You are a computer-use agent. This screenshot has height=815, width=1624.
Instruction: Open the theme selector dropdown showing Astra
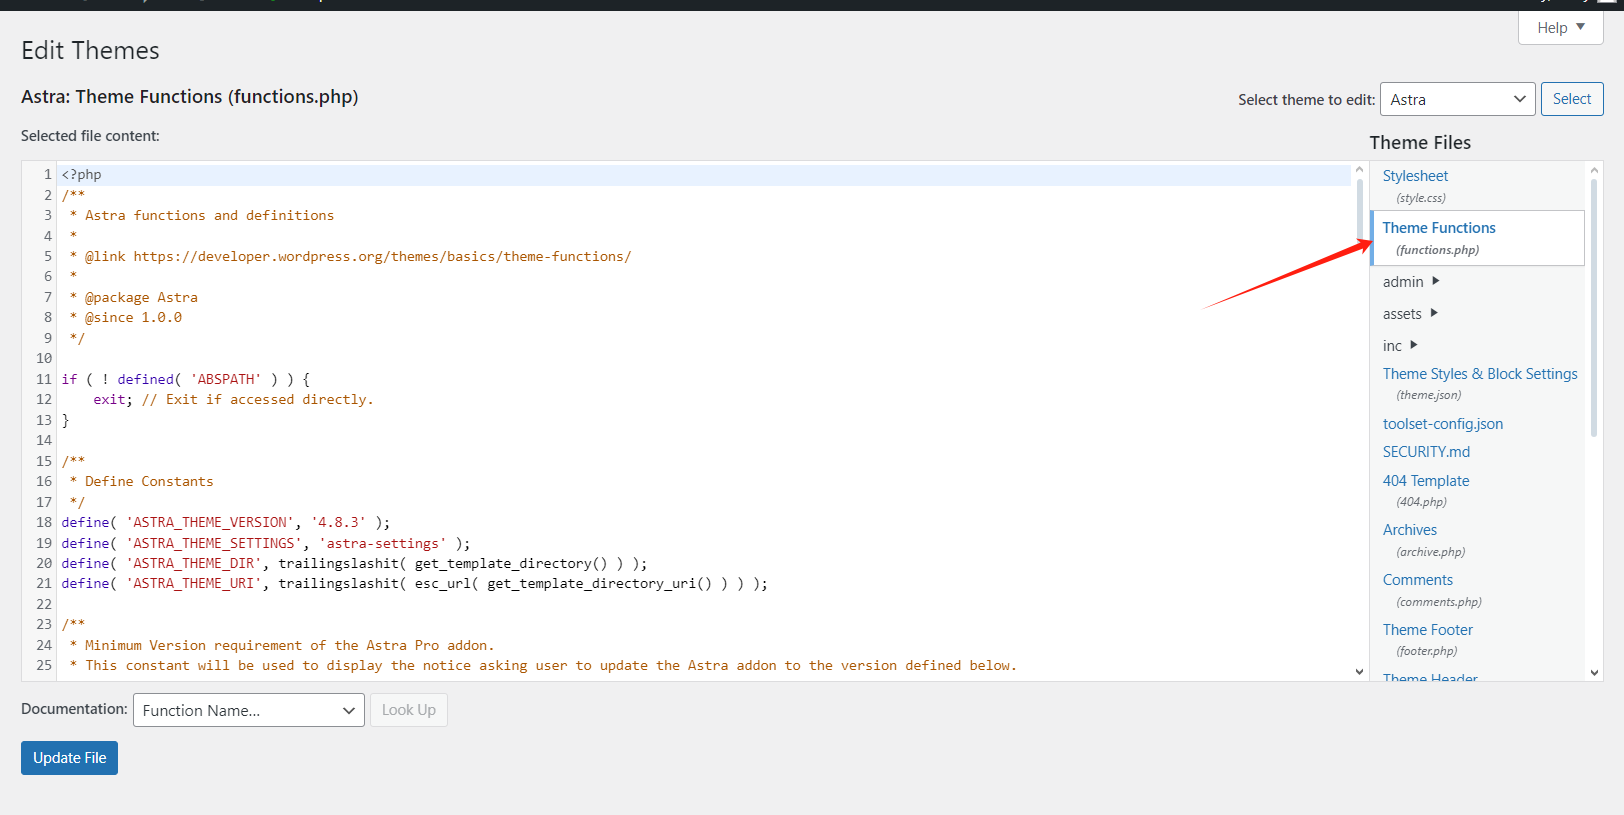1457,99
